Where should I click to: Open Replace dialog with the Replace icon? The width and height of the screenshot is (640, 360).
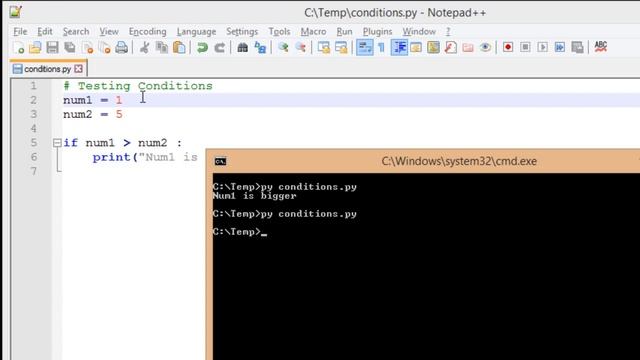pos(260,47)
